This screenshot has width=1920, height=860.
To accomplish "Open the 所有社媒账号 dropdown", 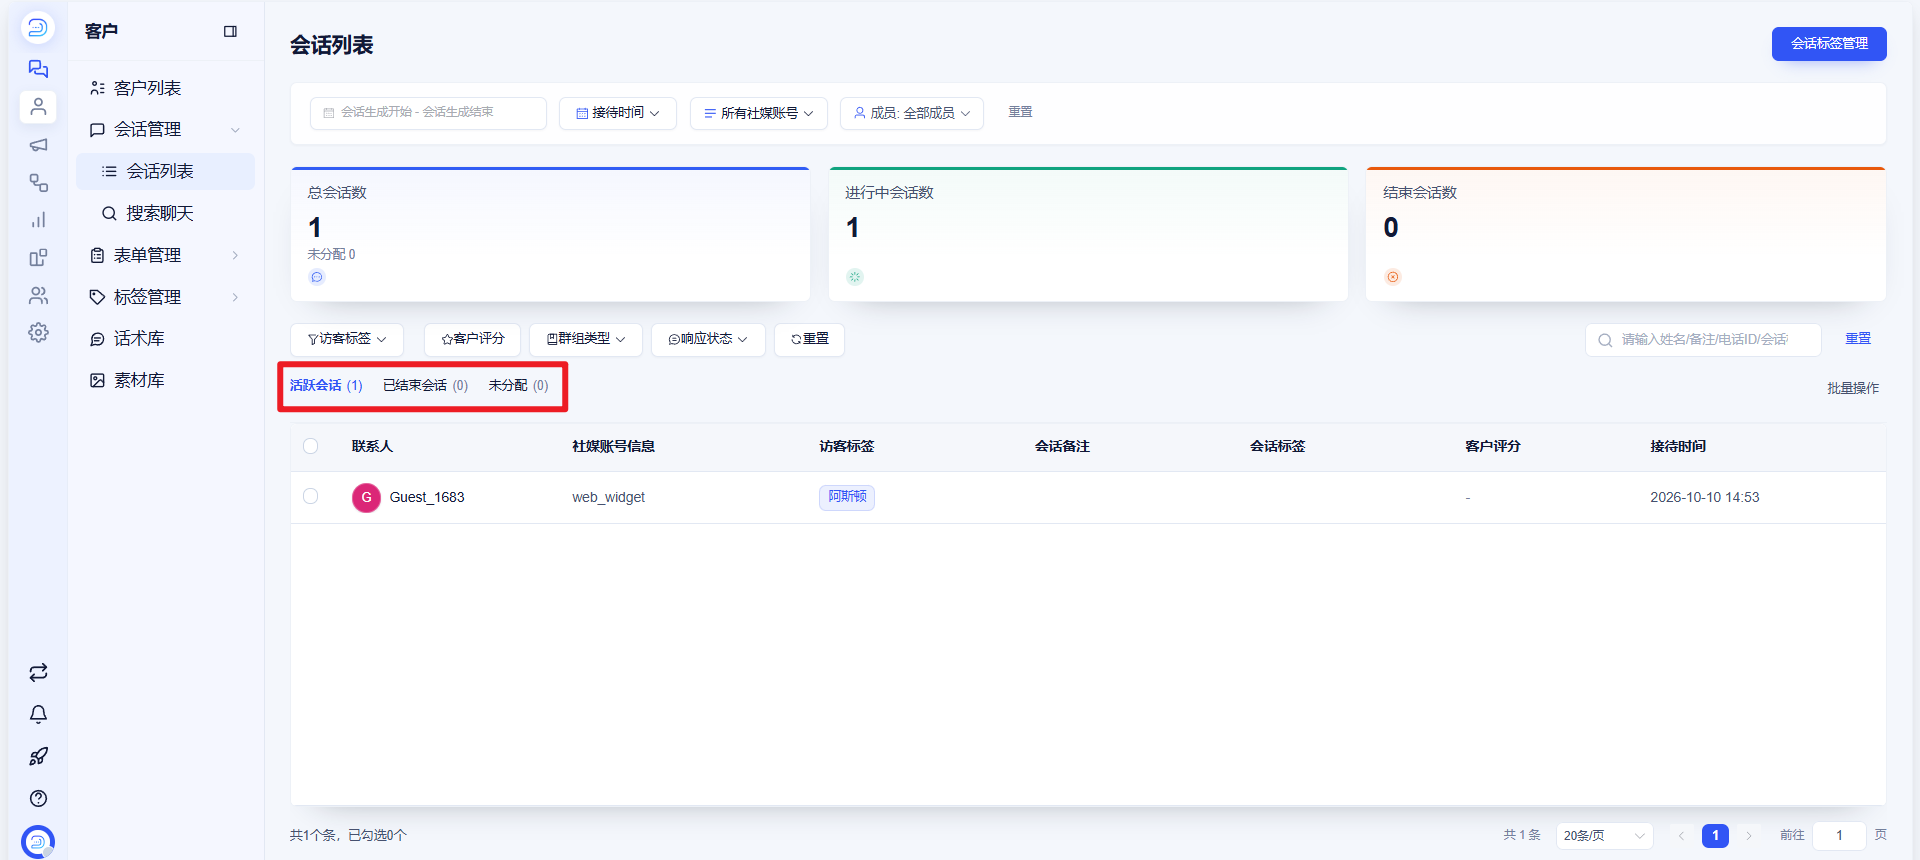I will pyautogui.click(x=759, y=113).
